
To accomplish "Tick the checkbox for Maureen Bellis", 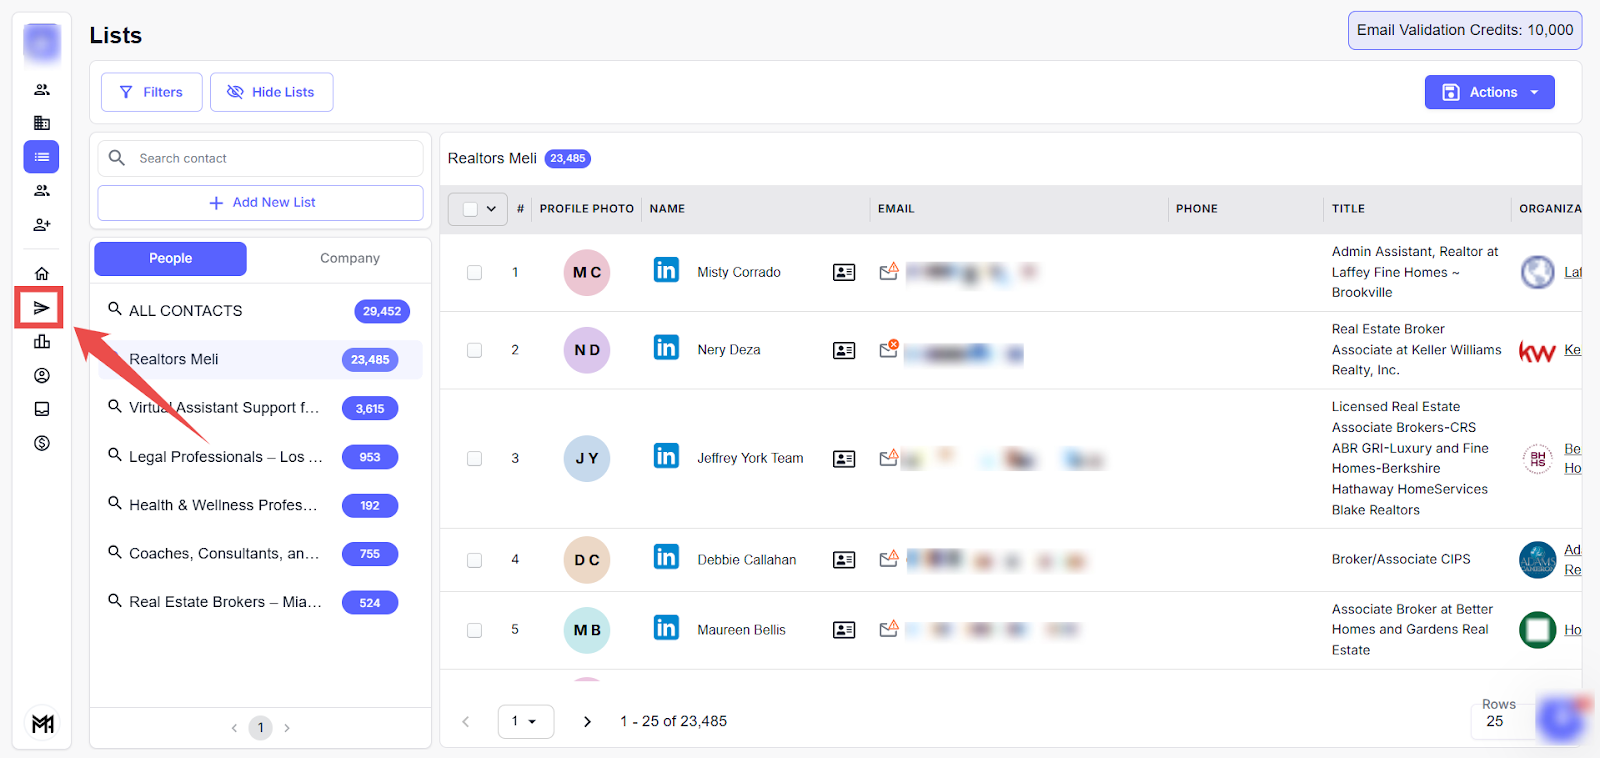I will (x=475, y=631).
